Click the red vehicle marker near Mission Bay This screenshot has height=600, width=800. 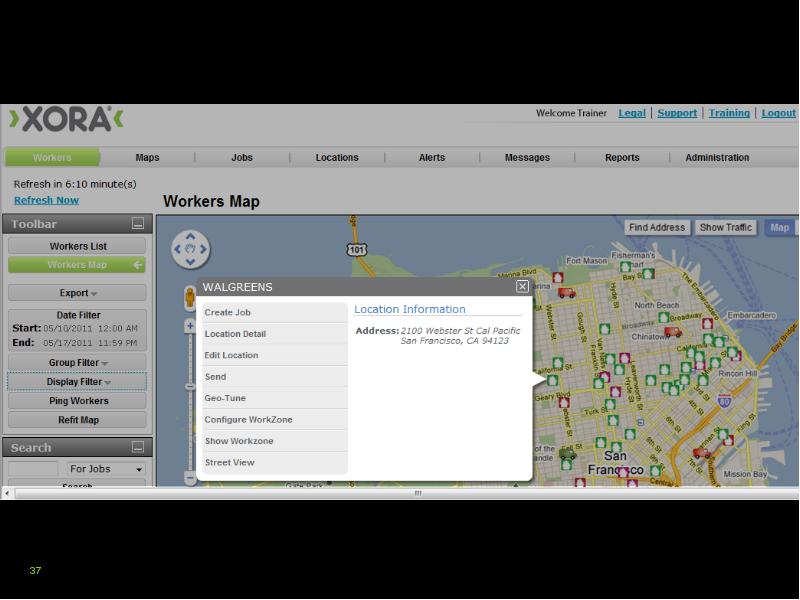702,453
